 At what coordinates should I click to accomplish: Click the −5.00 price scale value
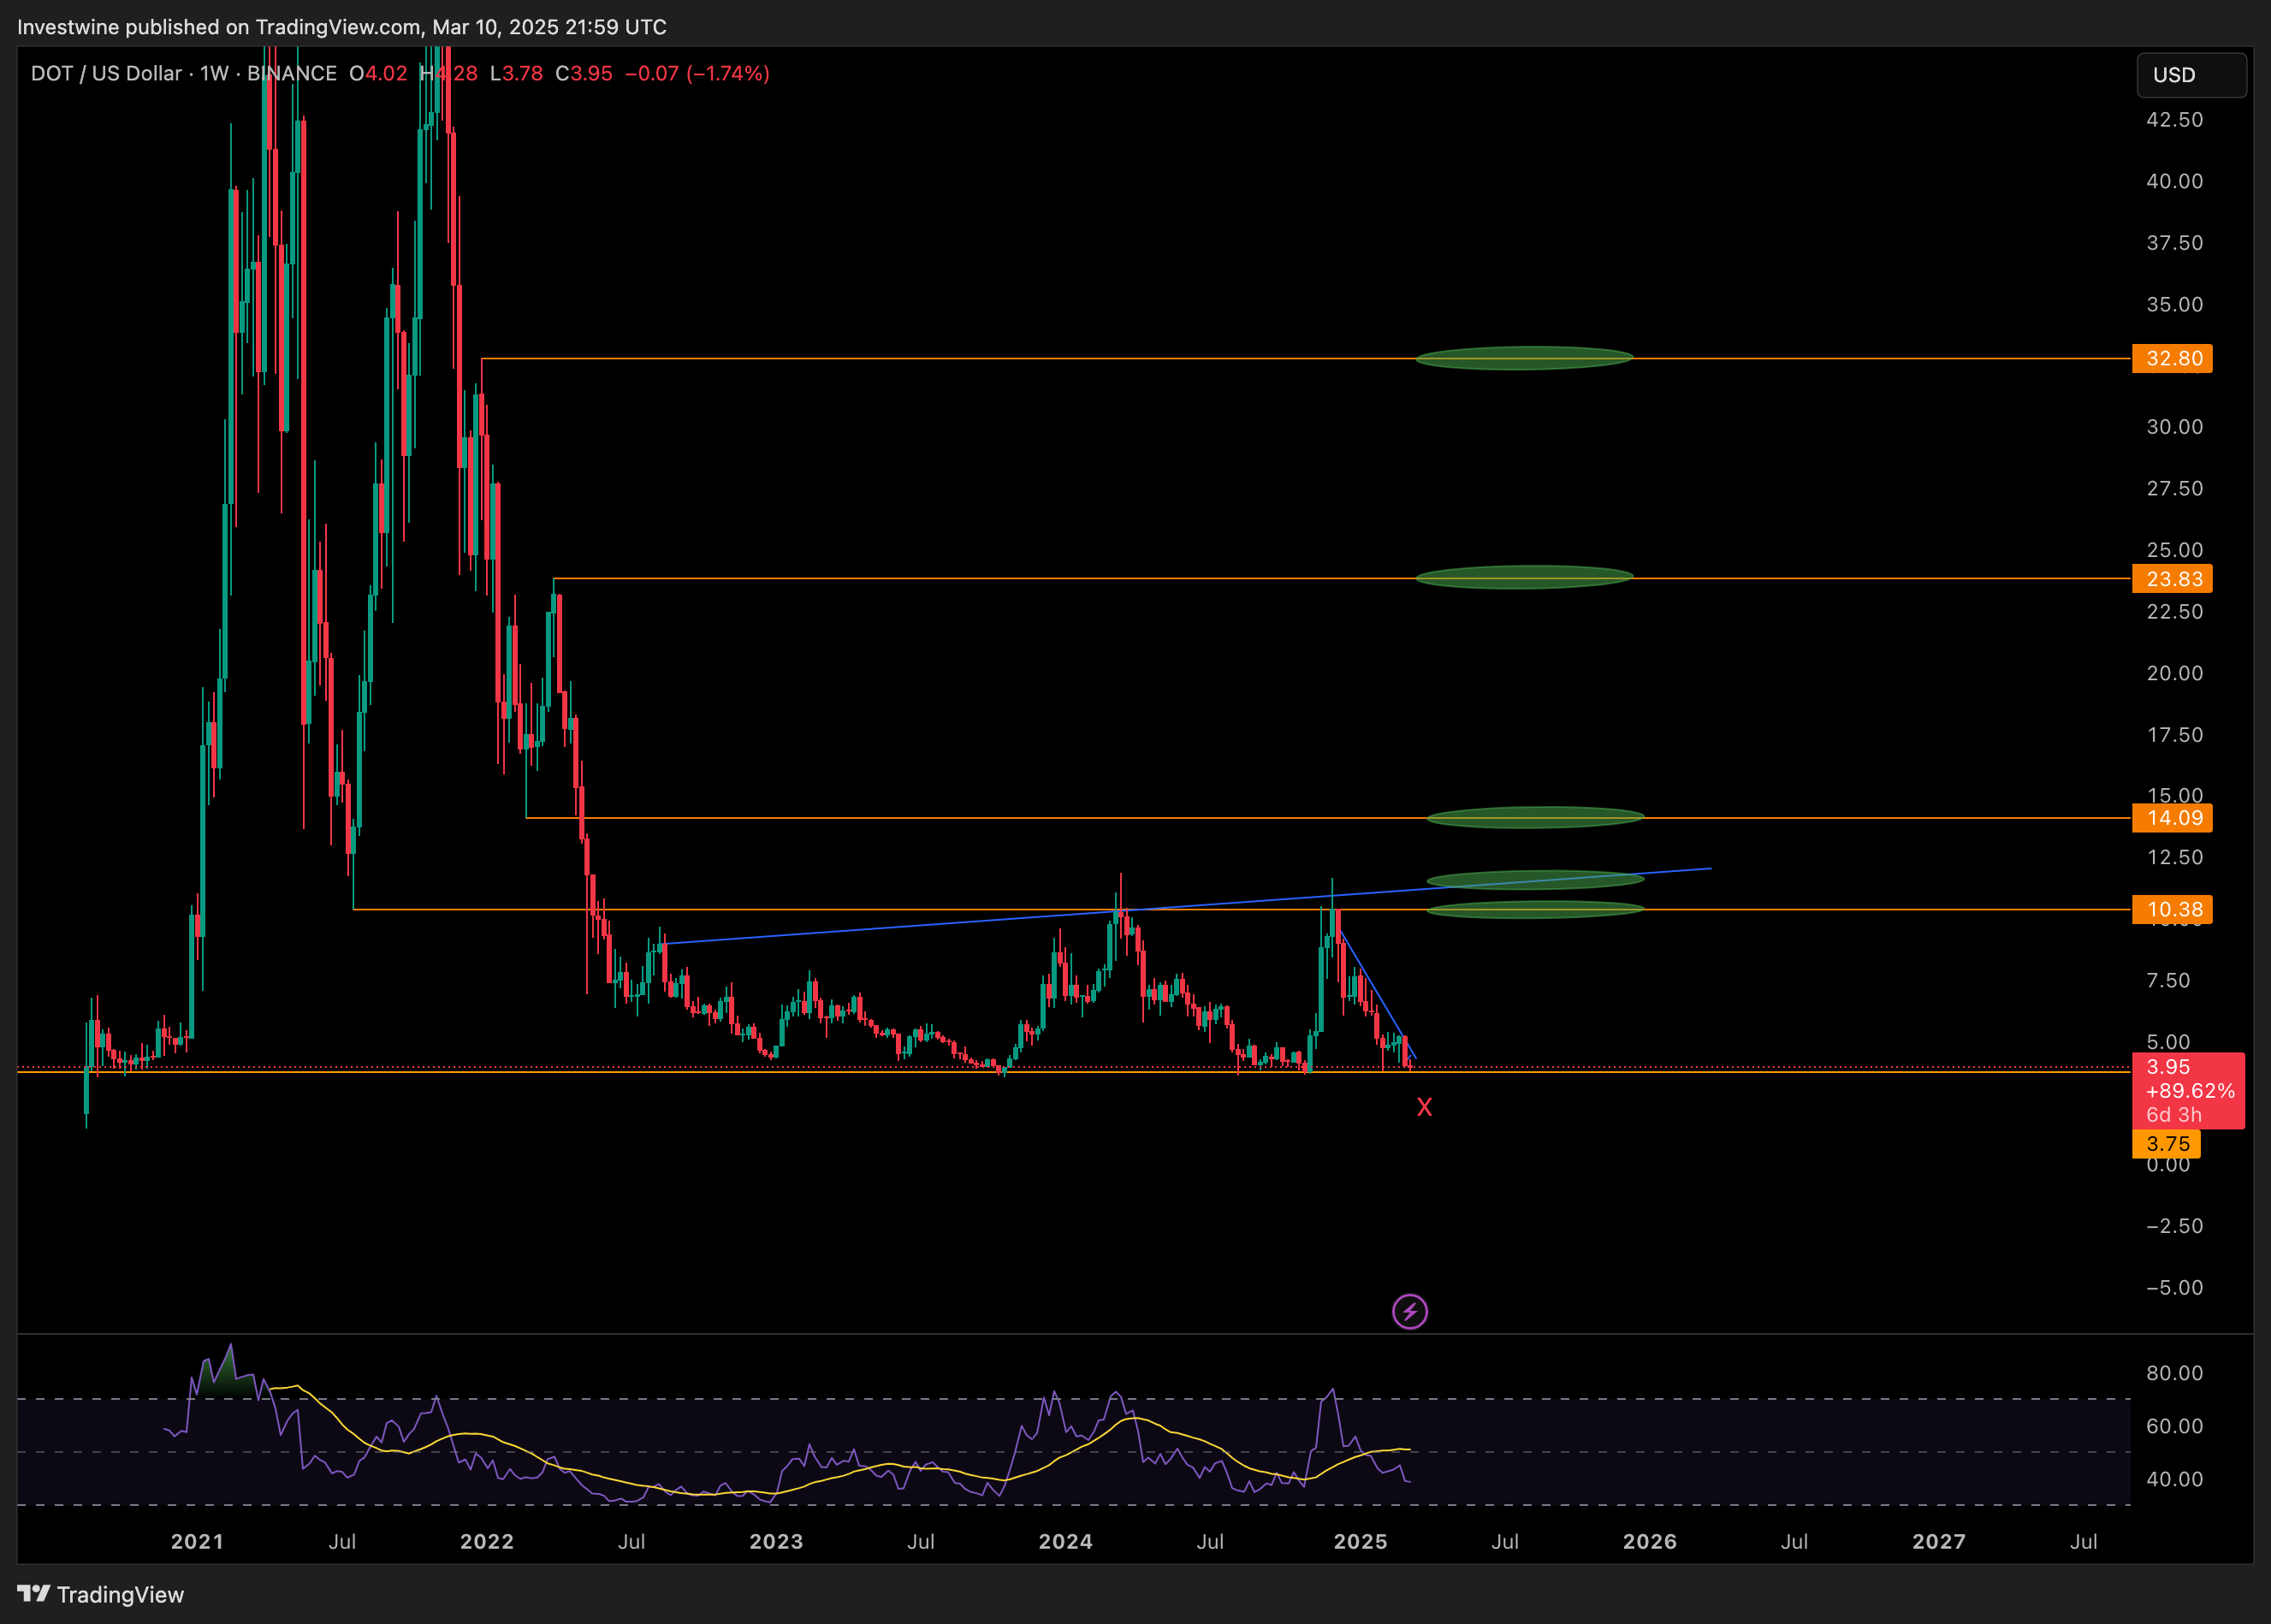pos(2174,1287)
